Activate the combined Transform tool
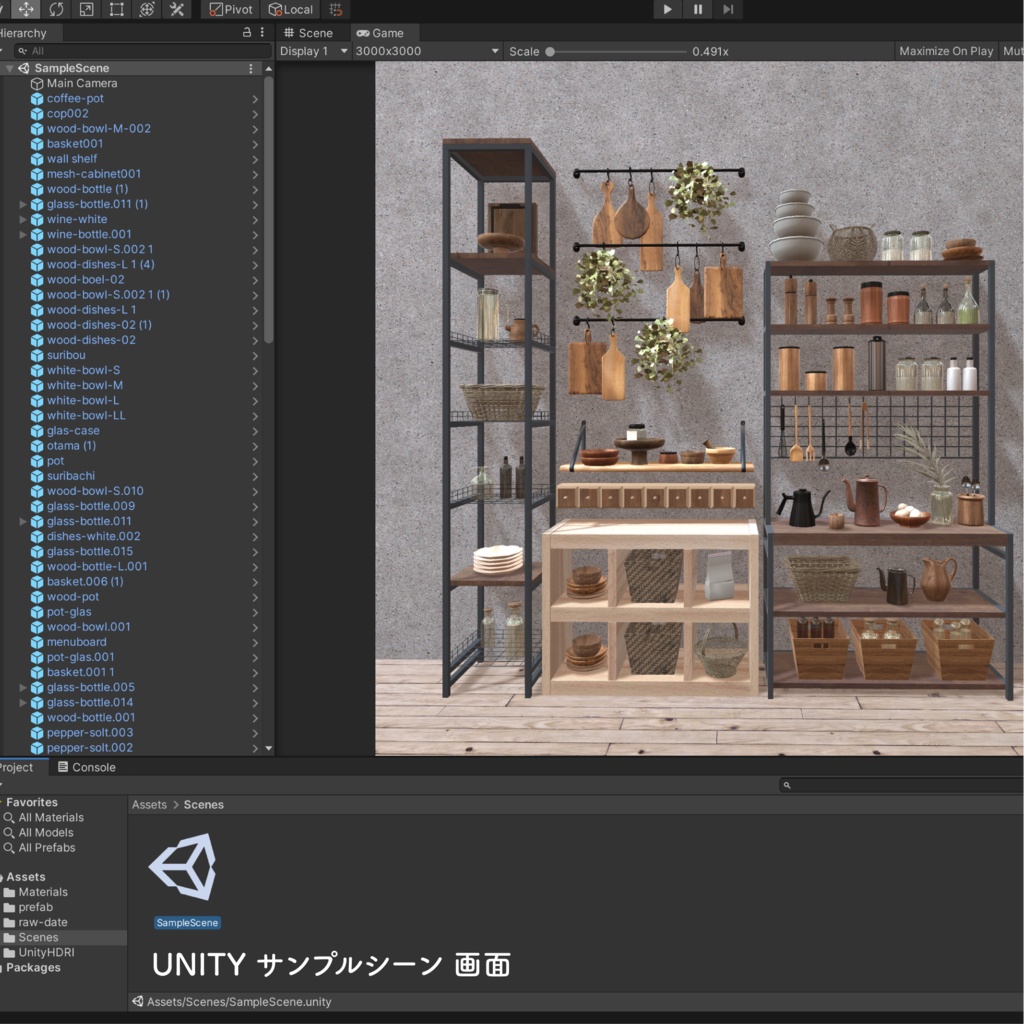1024x1024 pixels. tap(148, 9)
